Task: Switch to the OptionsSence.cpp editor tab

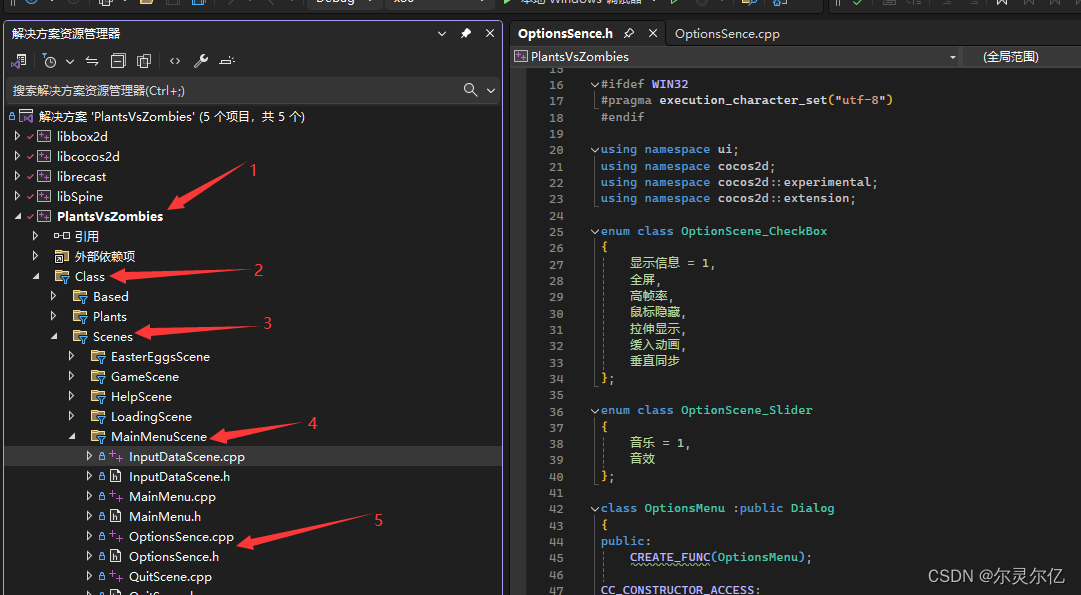Action: tap(727, 33)
